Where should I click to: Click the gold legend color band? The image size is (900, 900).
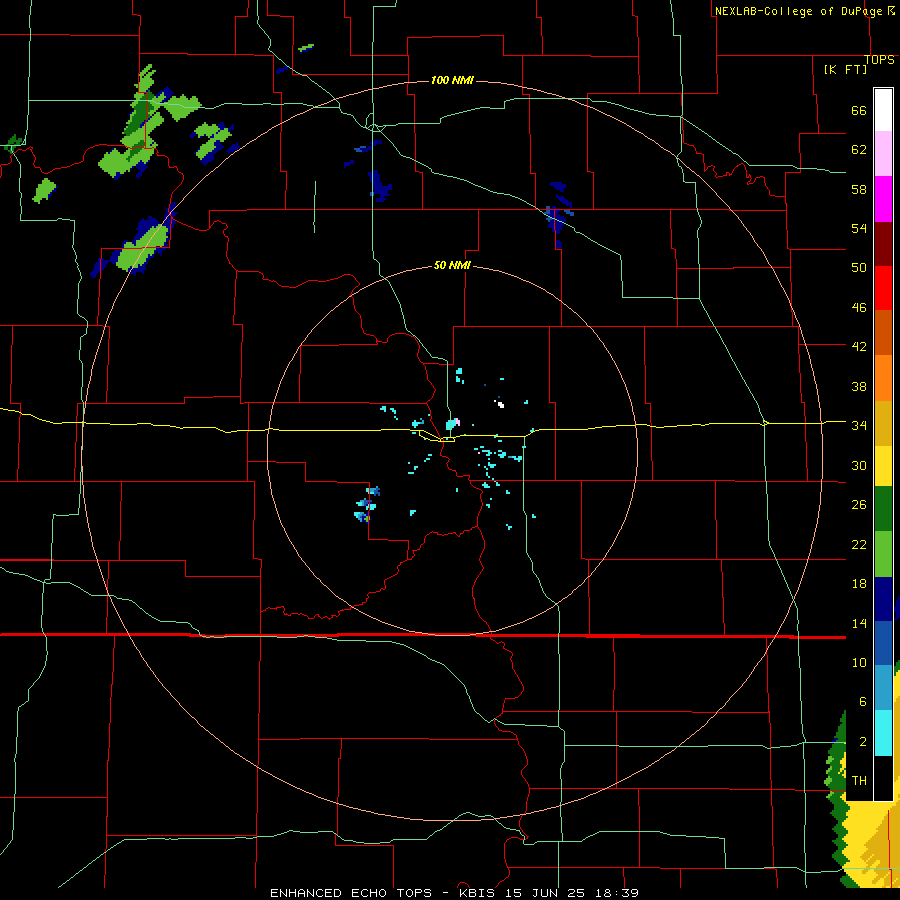[x=883, y=423]
